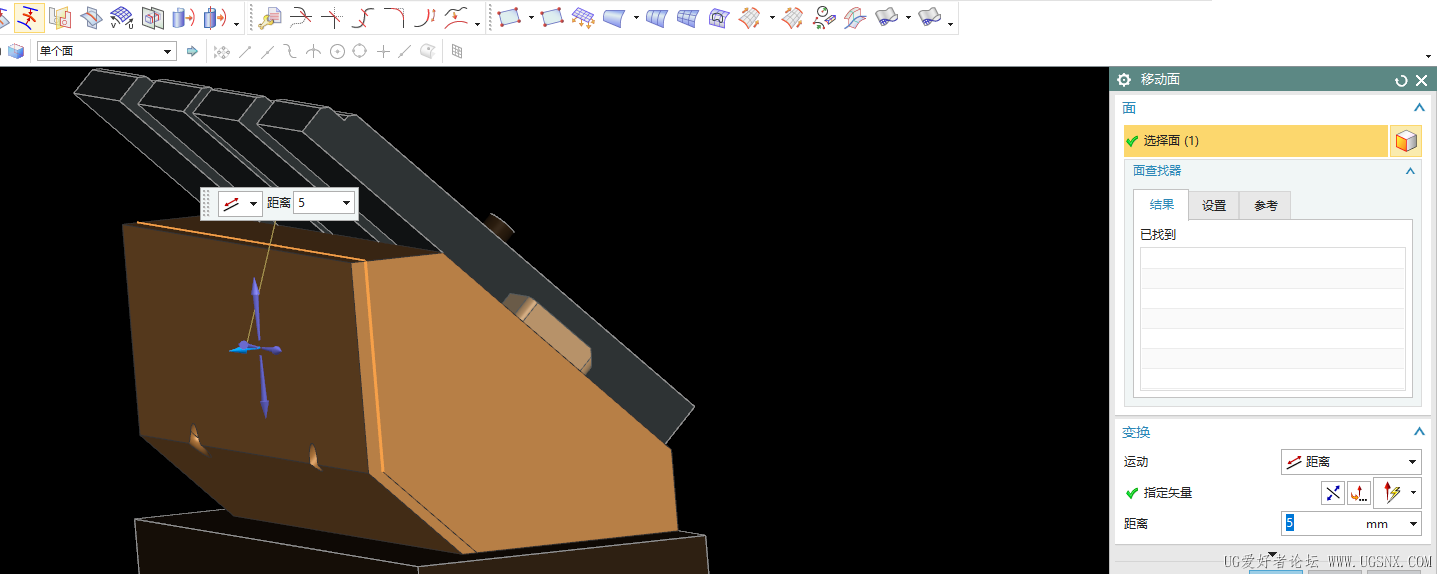Open the intersecting planes section tool
The width and height of the screenshot is (1437, 574).
coord(91,17)
